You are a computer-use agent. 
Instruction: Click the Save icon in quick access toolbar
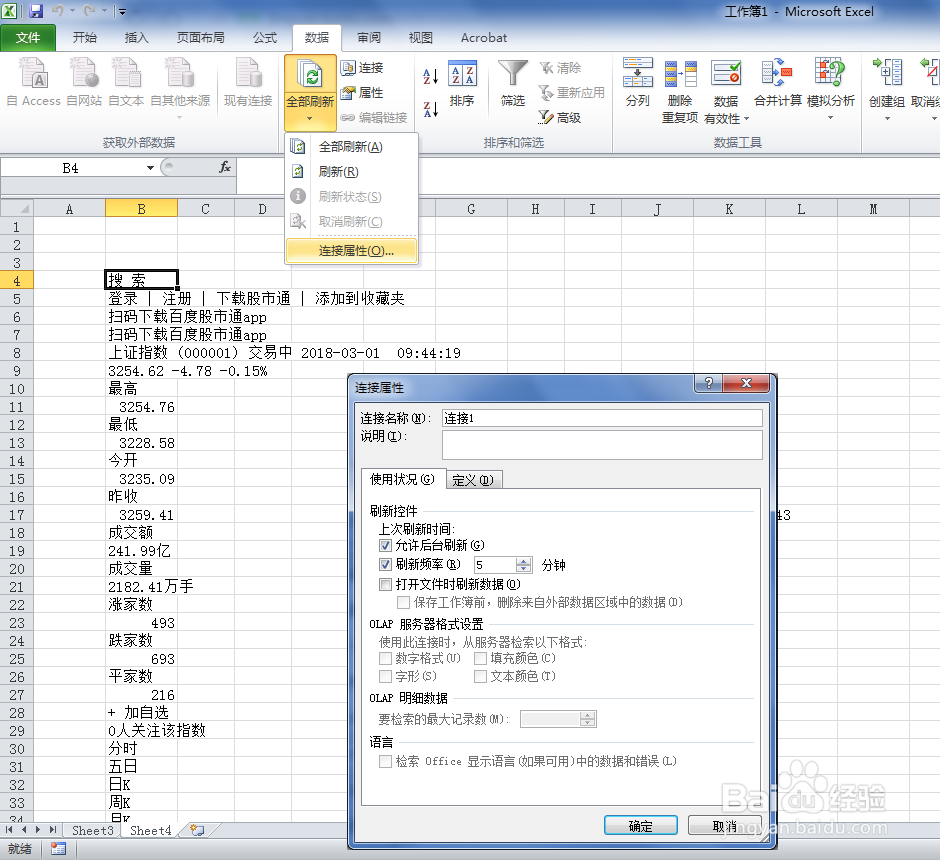click(36, 11)
